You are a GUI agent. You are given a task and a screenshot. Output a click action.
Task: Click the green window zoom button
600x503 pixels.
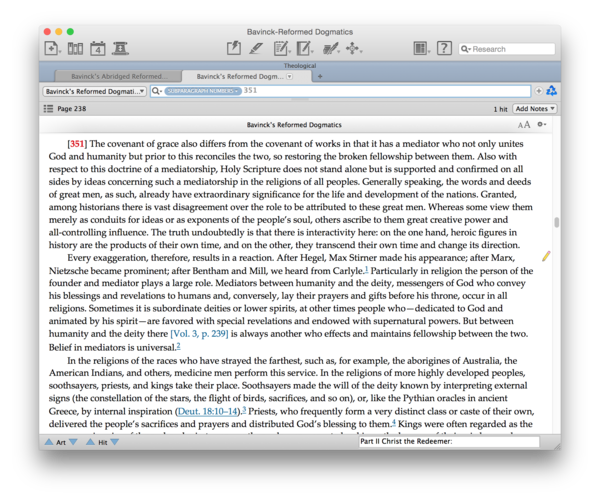[70, 32]
